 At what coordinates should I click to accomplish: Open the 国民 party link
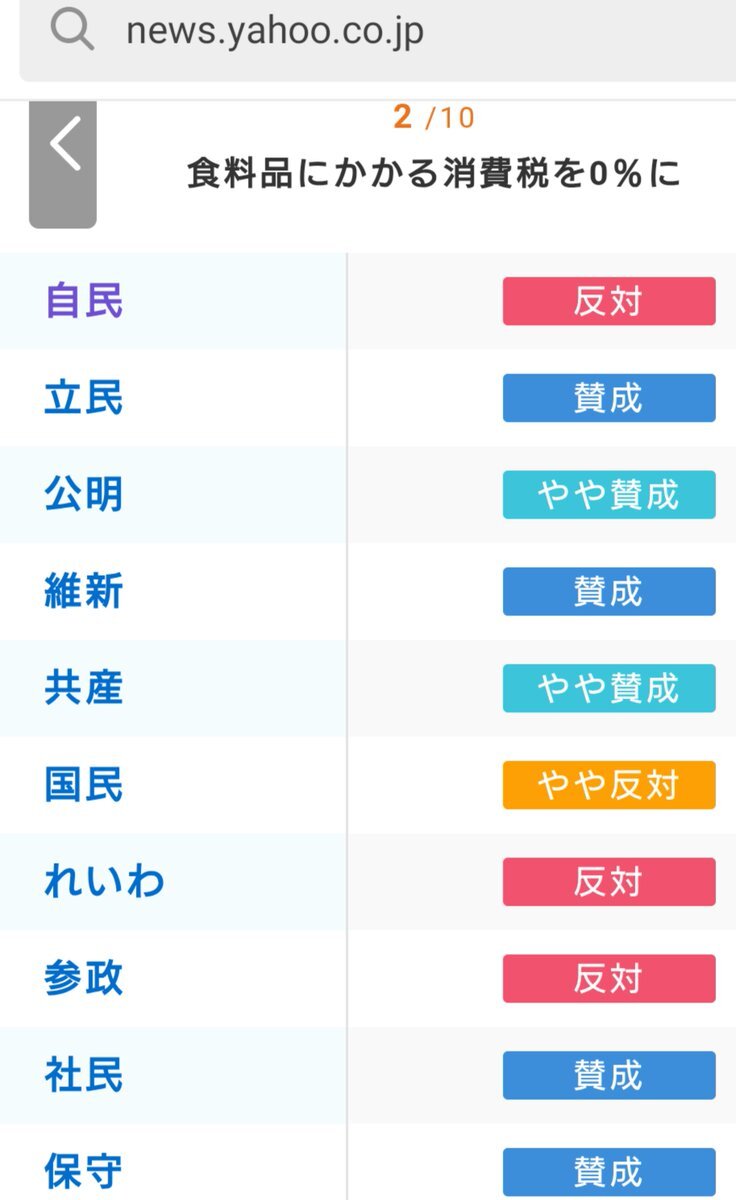pyautogui.click(x=84, y=785)
